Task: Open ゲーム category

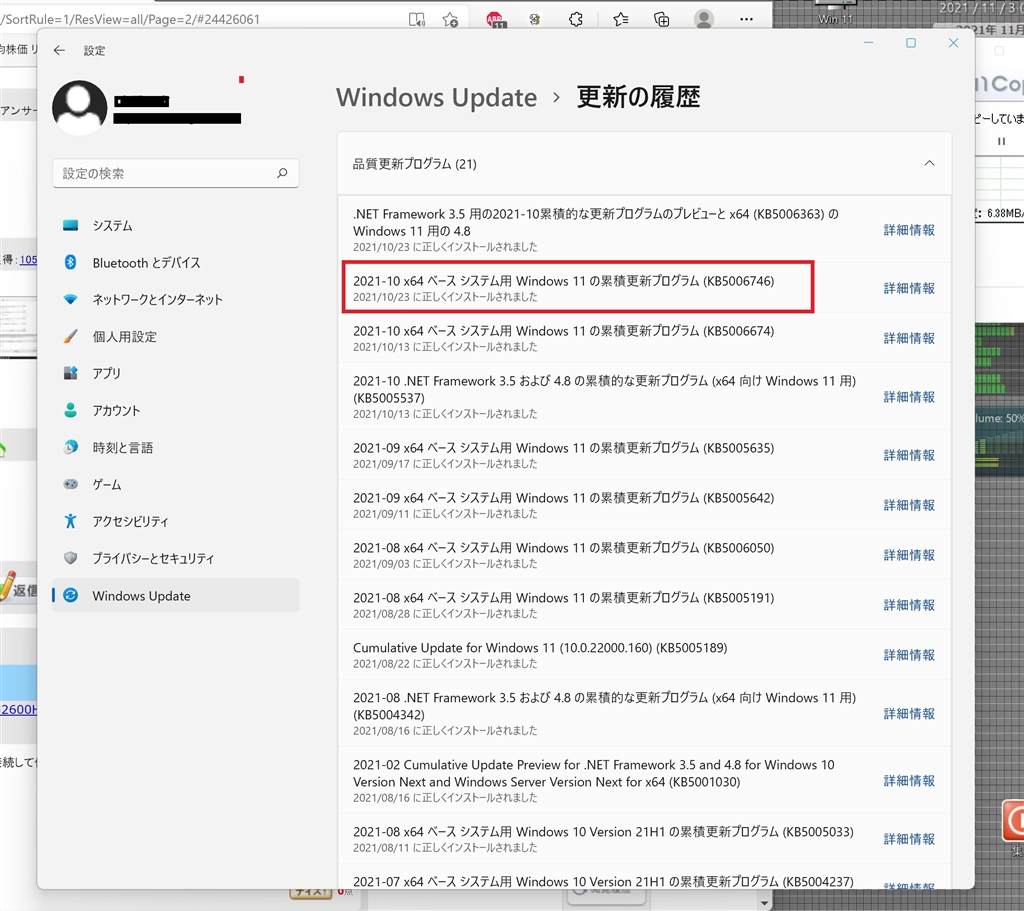Action: pyautogui.click(x=176, y=485)
